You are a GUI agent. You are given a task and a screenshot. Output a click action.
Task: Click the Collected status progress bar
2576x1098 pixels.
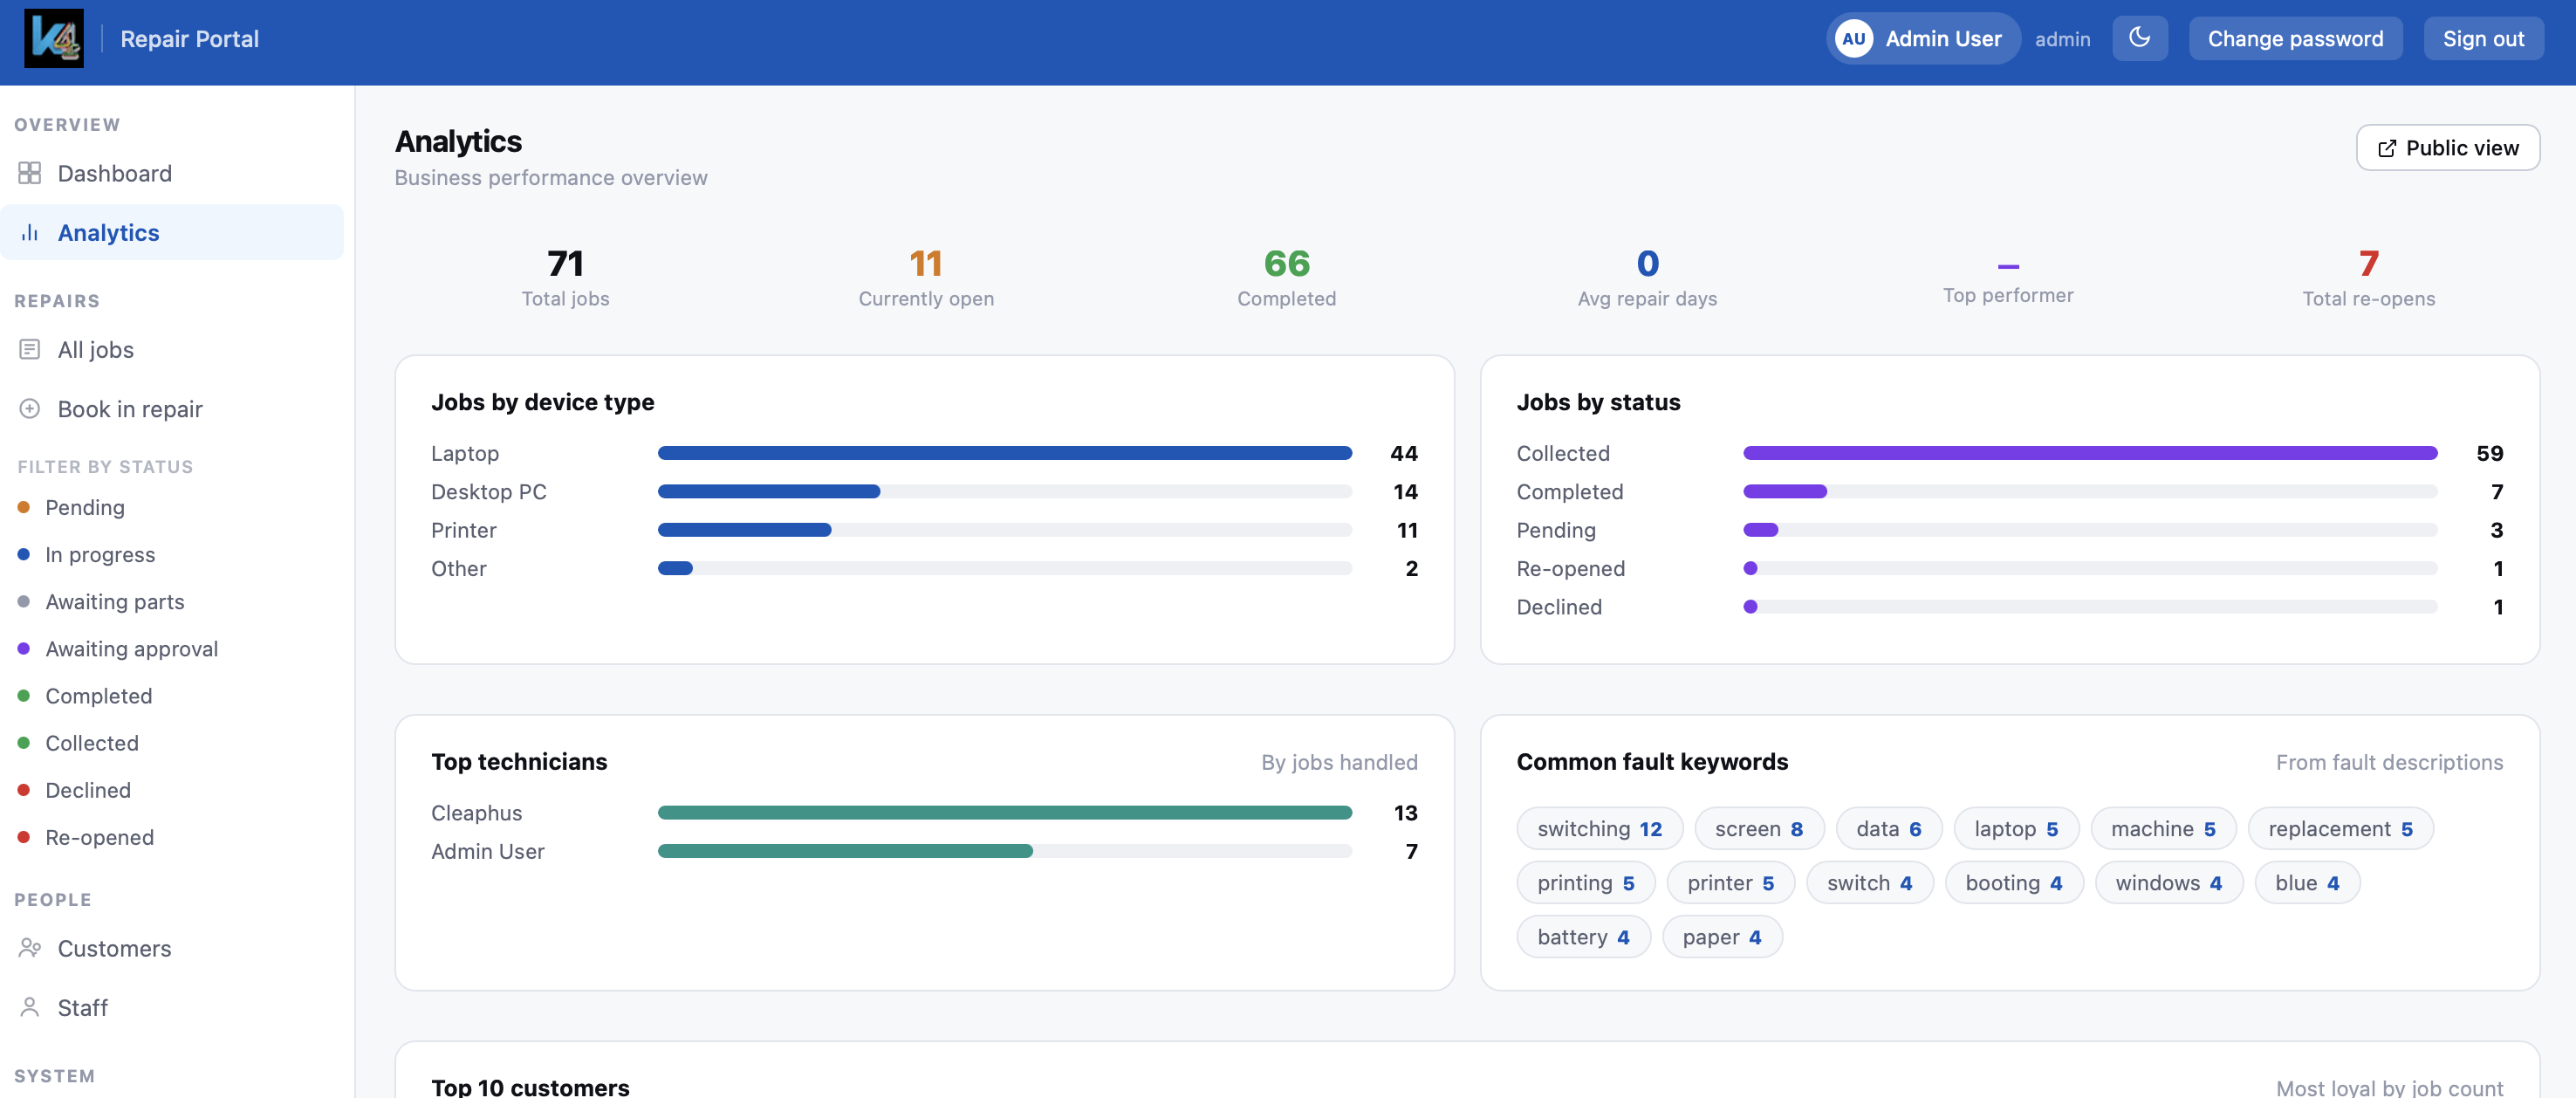pos(2089,453)
